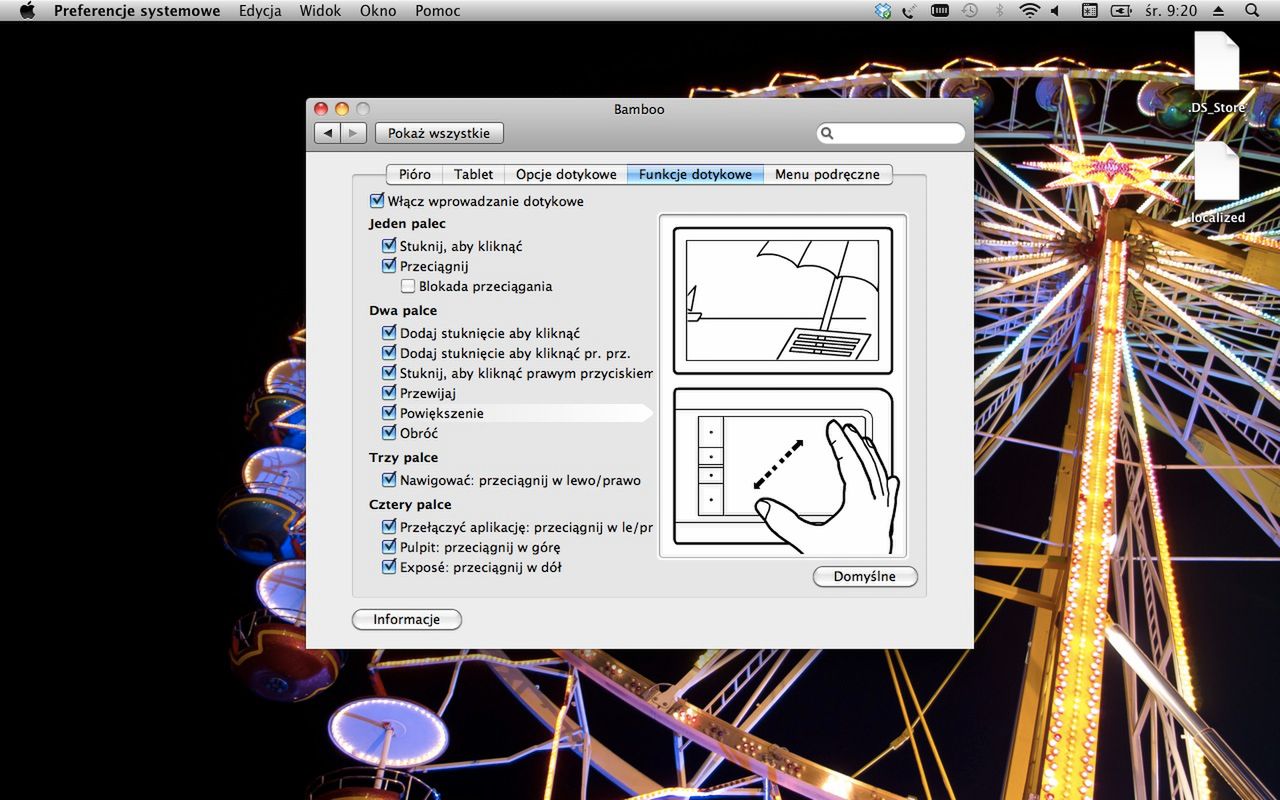This screenshot has height=800, width=1280.
Task: Click the eject icon in menu bar
Action: 1218,11
